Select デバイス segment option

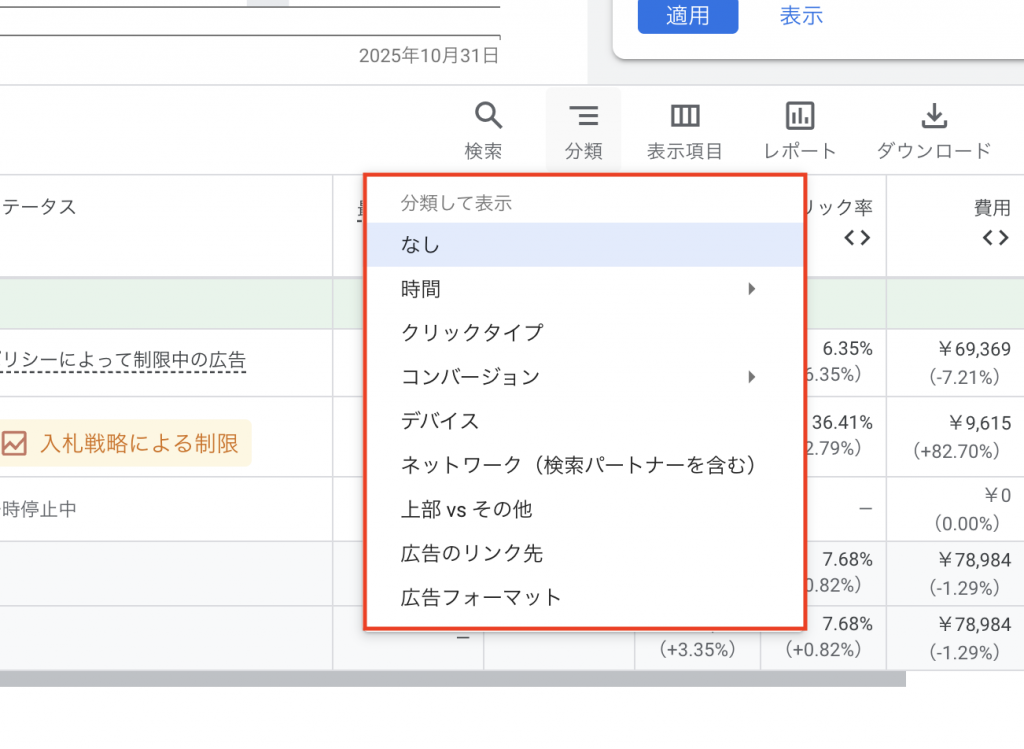point(440,421)
